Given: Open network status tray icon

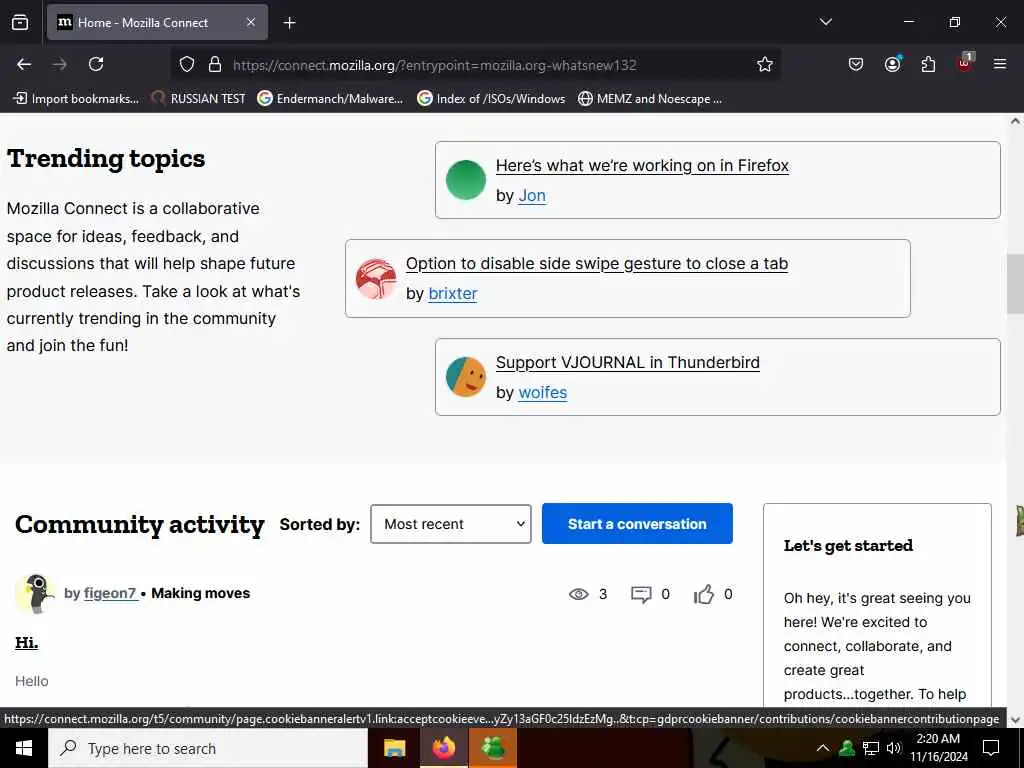Looking at the screenshot, I should [x=871, y=748].
